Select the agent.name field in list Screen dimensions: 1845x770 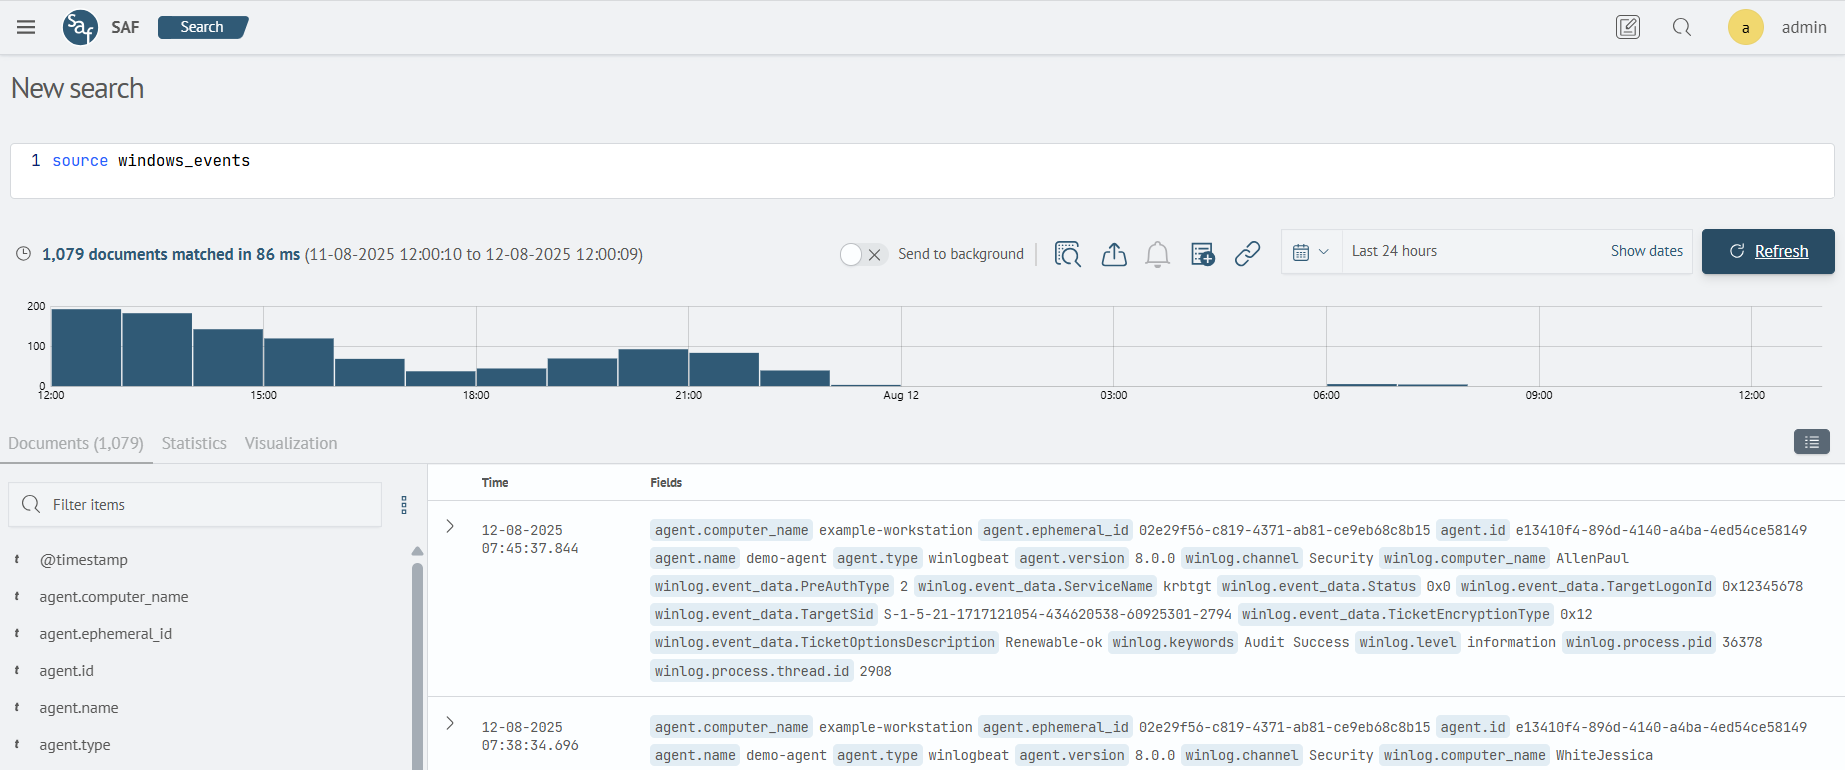(x=79, y=708)
